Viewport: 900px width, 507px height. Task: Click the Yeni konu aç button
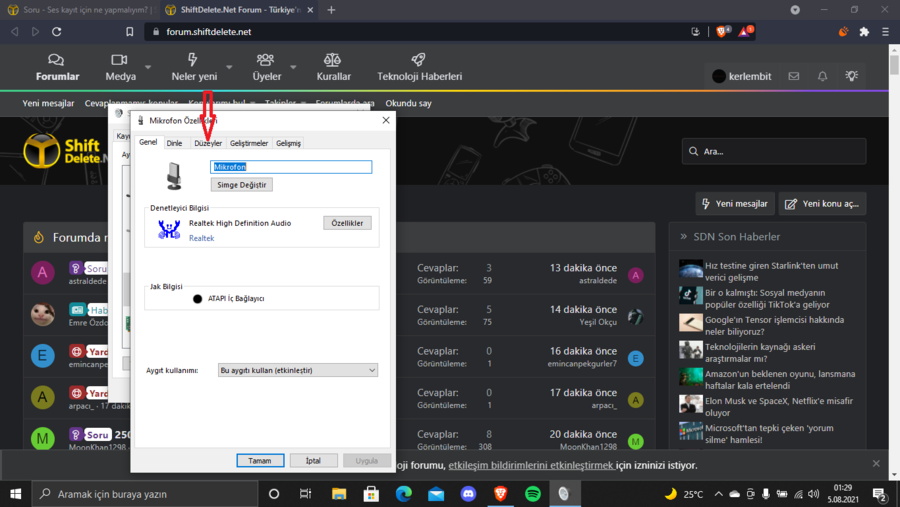pos(822,204)
